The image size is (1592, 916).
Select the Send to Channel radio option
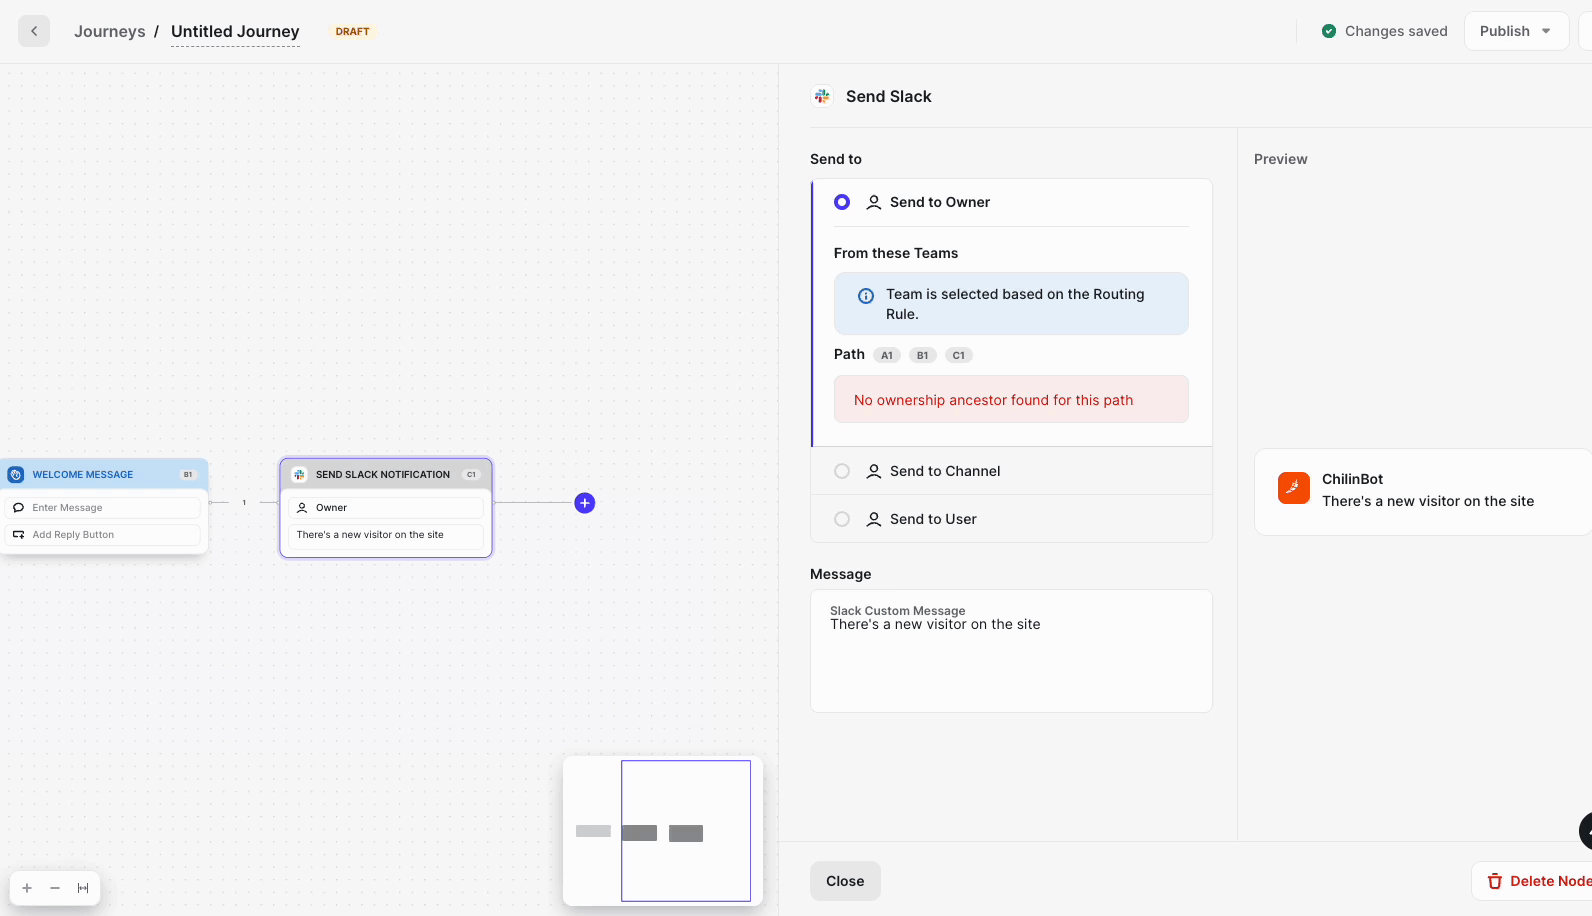tap(842, 471)
